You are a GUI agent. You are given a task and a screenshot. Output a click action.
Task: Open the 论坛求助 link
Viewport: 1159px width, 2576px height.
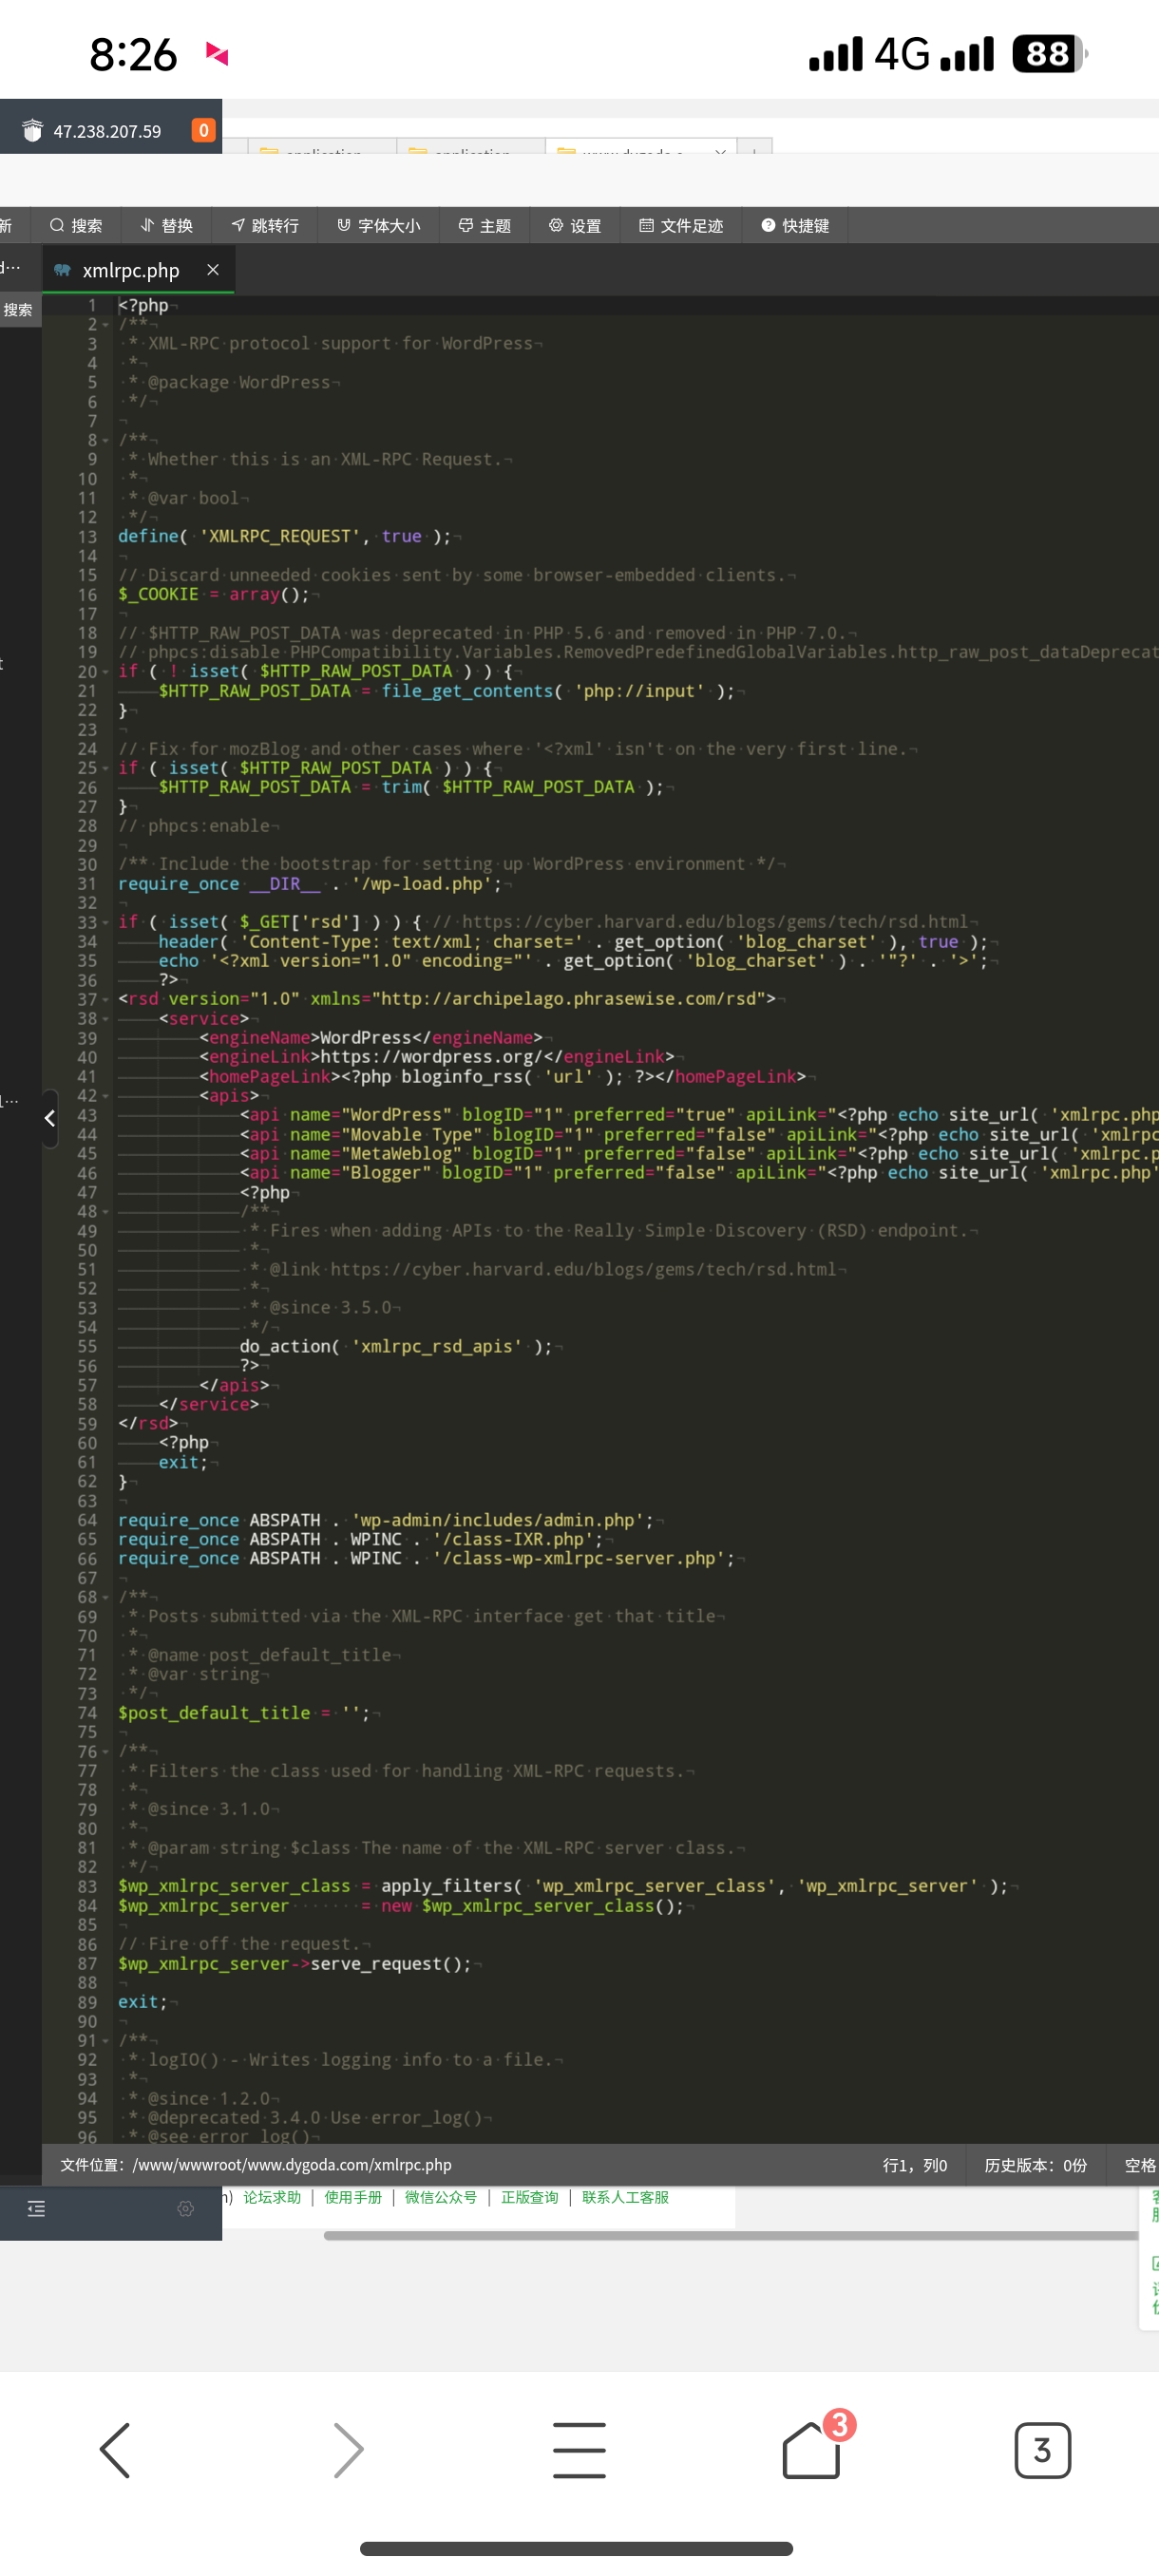point(272,2197)
